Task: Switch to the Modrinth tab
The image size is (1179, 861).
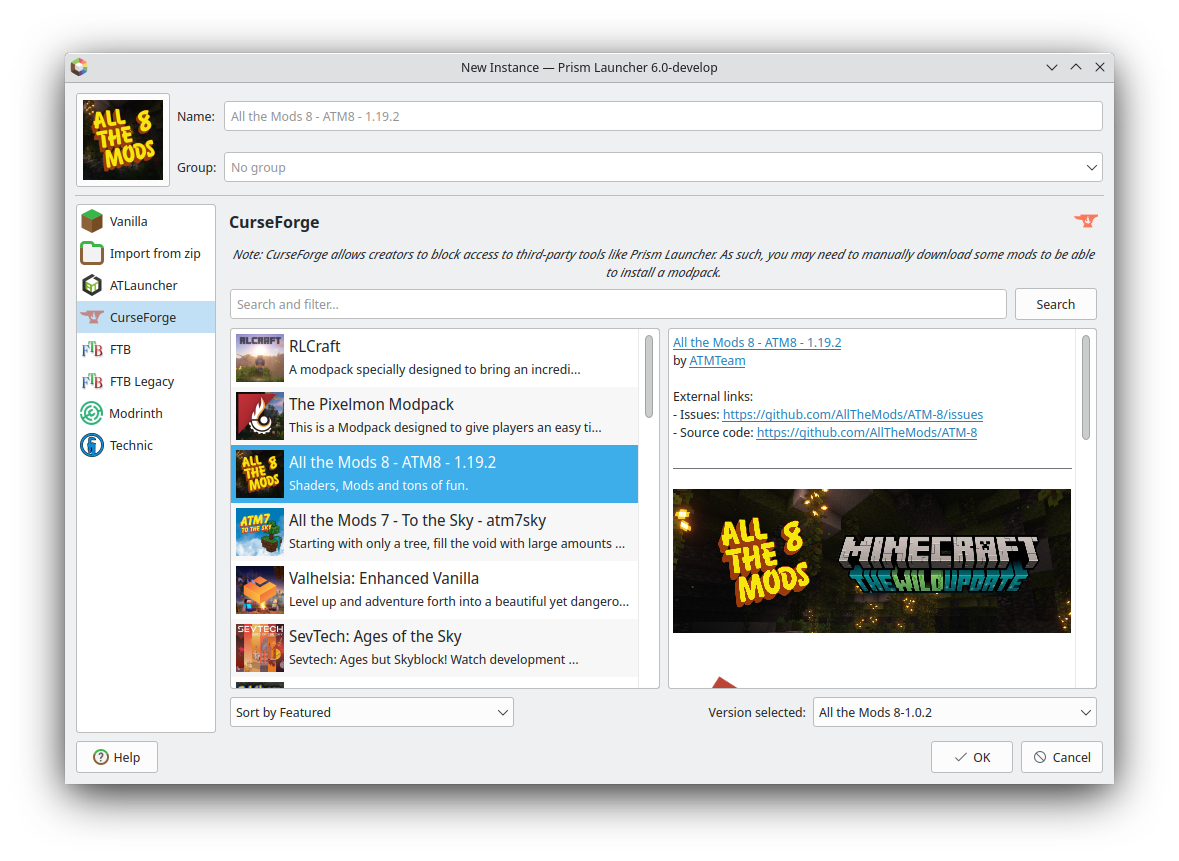Action: point(130,413)
